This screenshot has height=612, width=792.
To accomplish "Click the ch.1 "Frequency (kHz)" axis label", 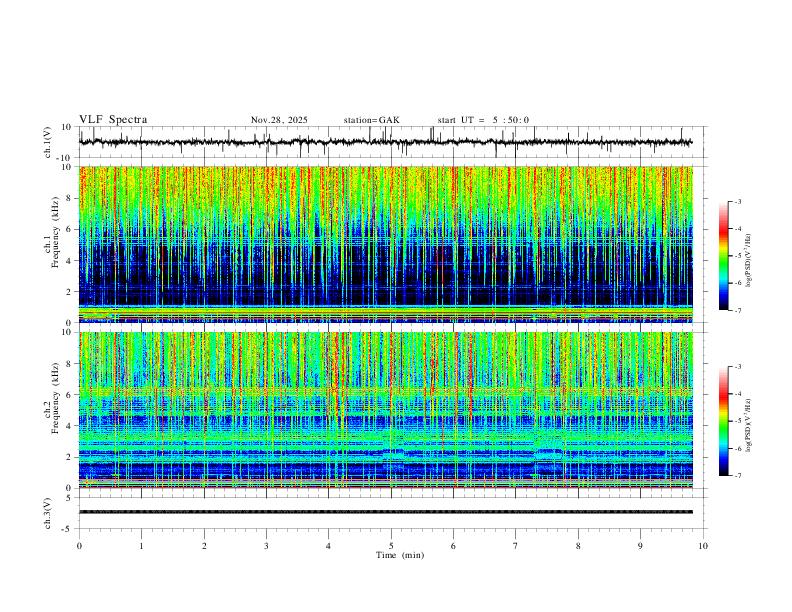I will (x=55, y=232).
